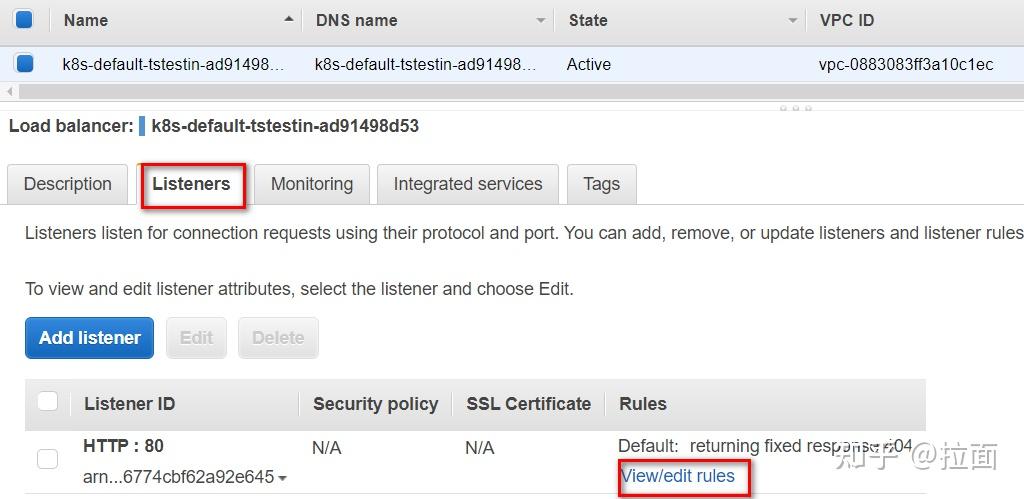
Task: Click the Name column sort arrow
Action: click(x=289, y=20)
